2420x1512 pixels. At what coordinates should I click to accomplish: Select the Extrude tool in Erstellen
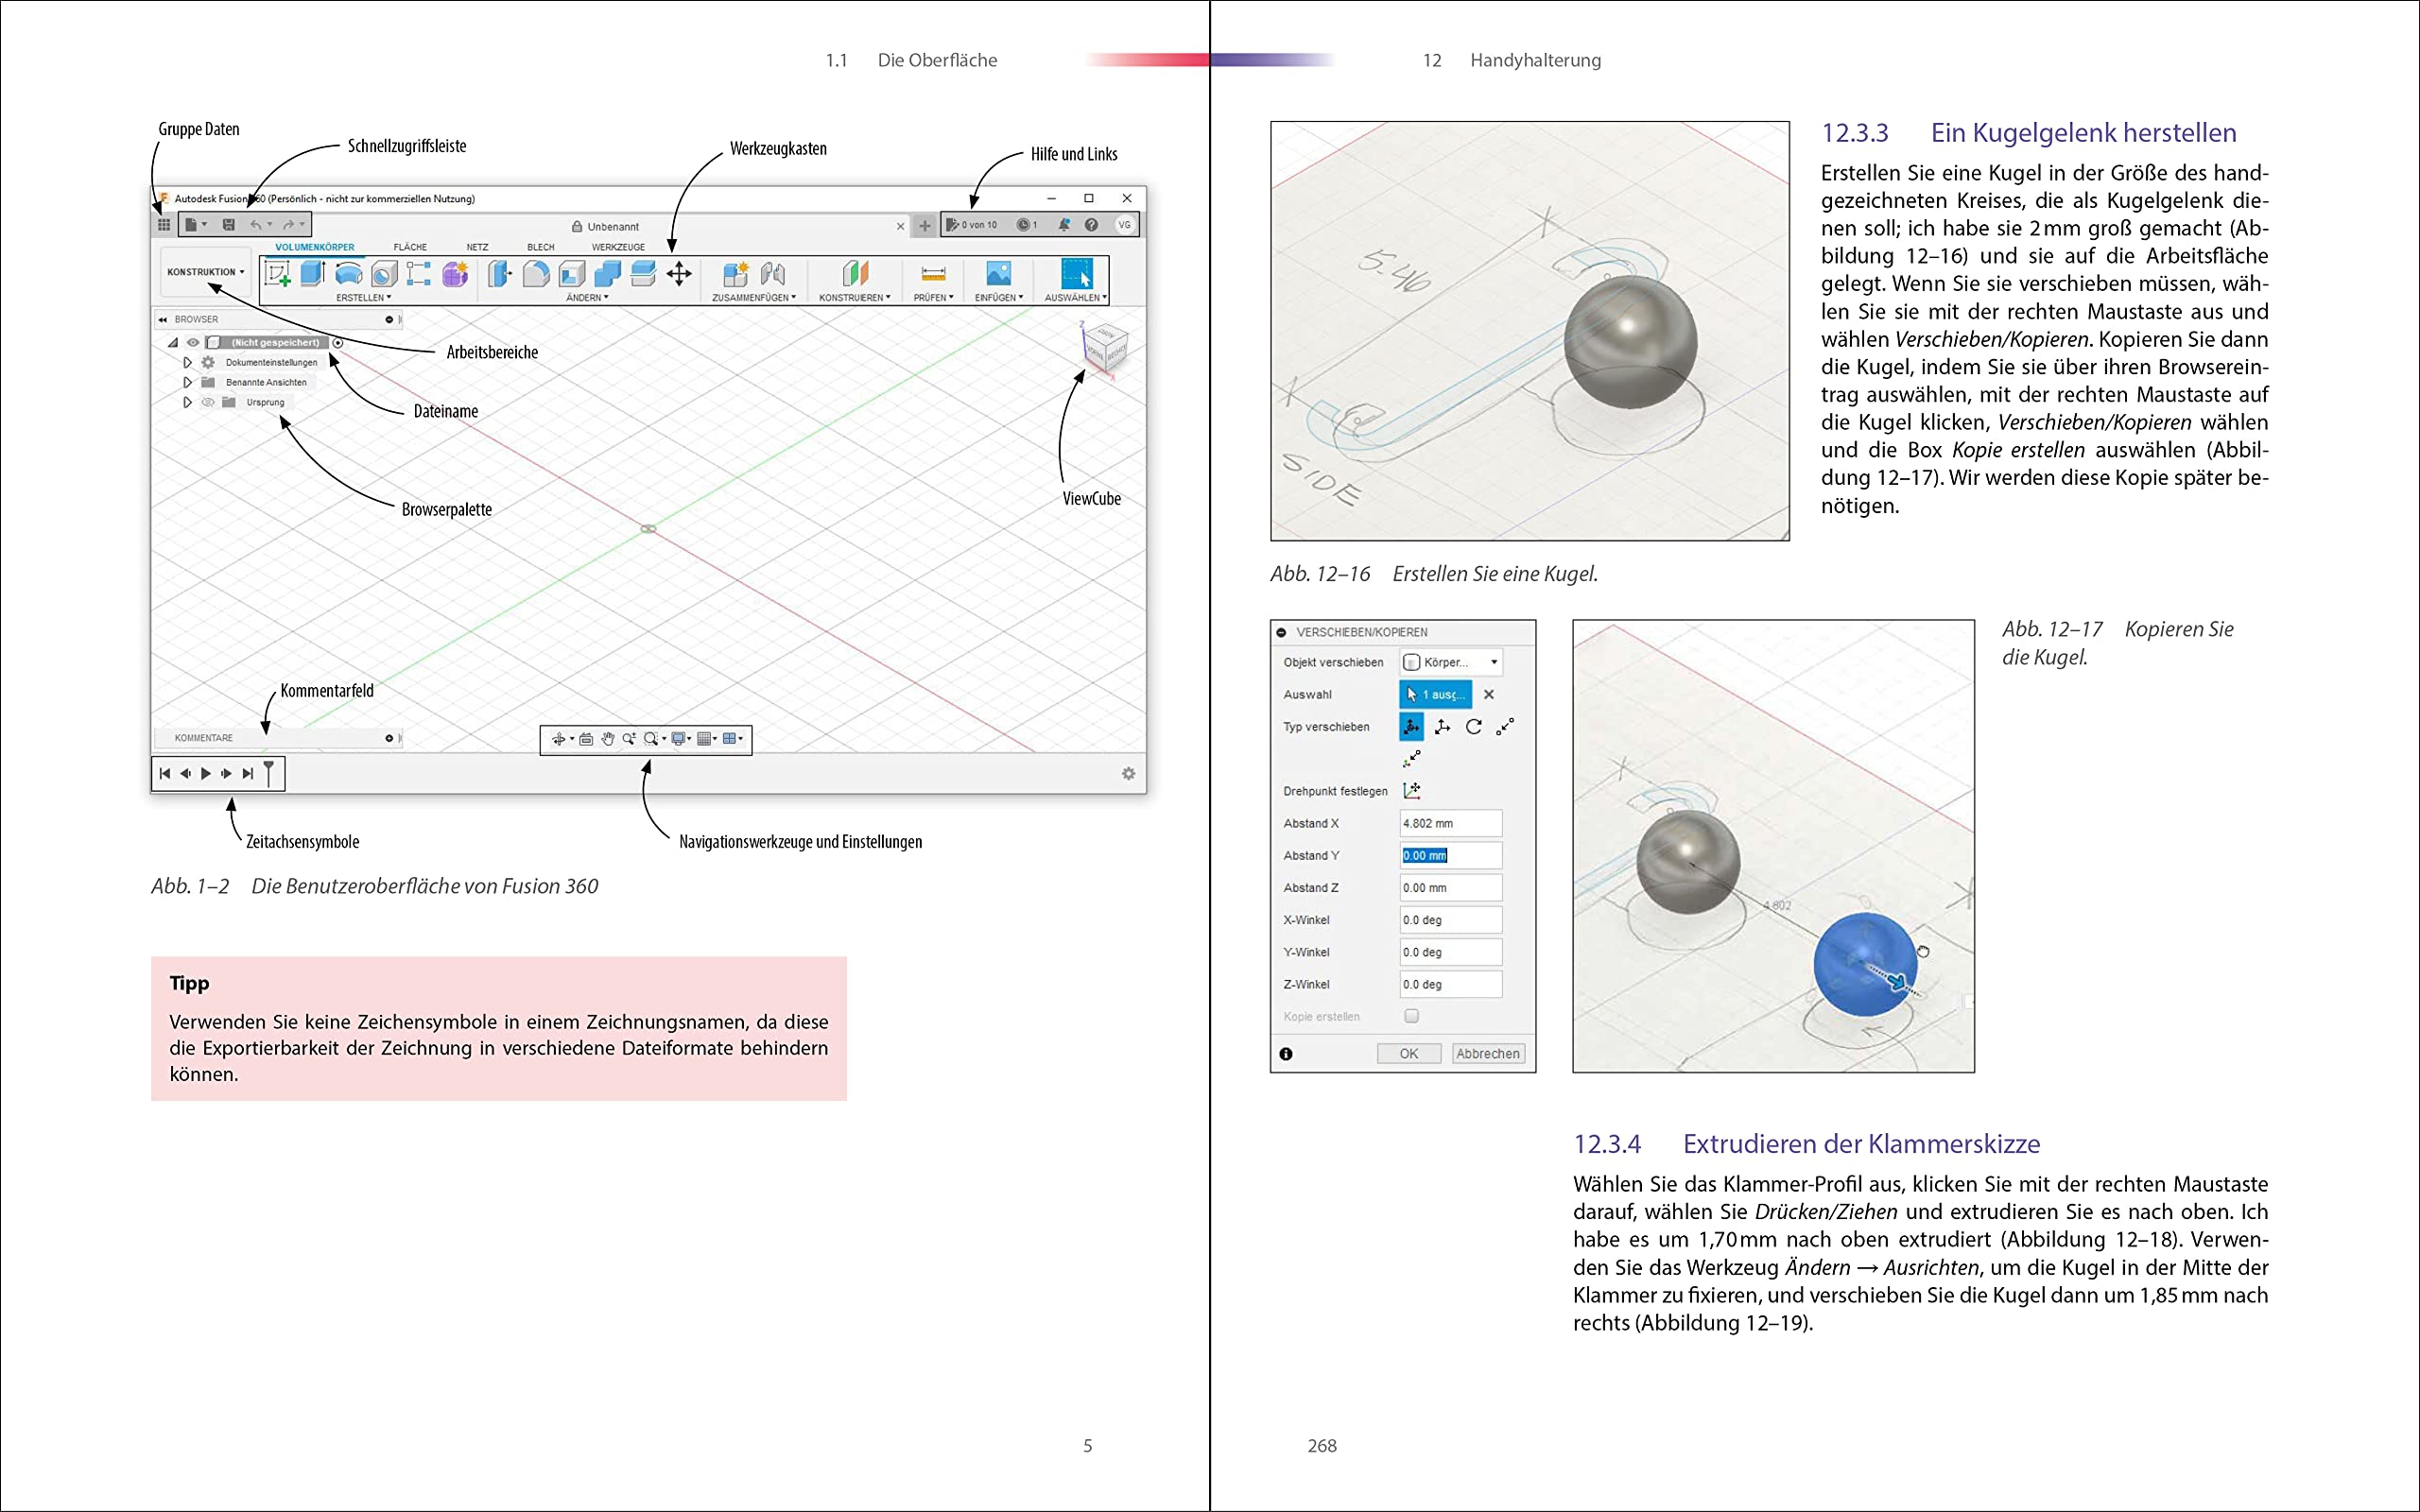(x=313, y=273)
